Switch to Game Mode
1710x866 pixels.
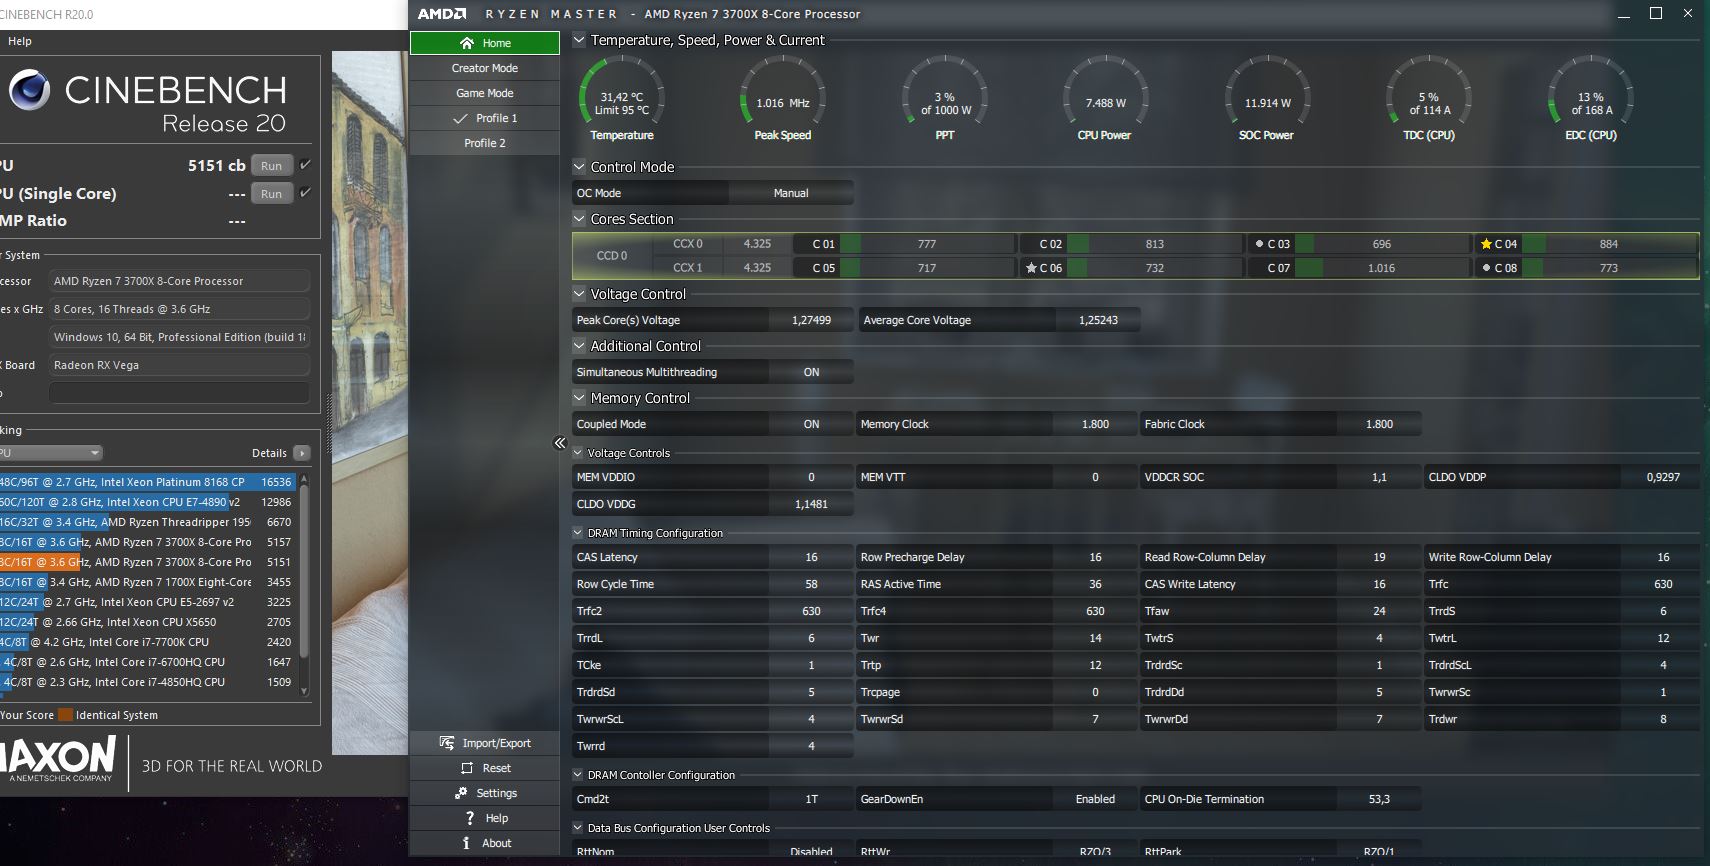tap(485, 93)
